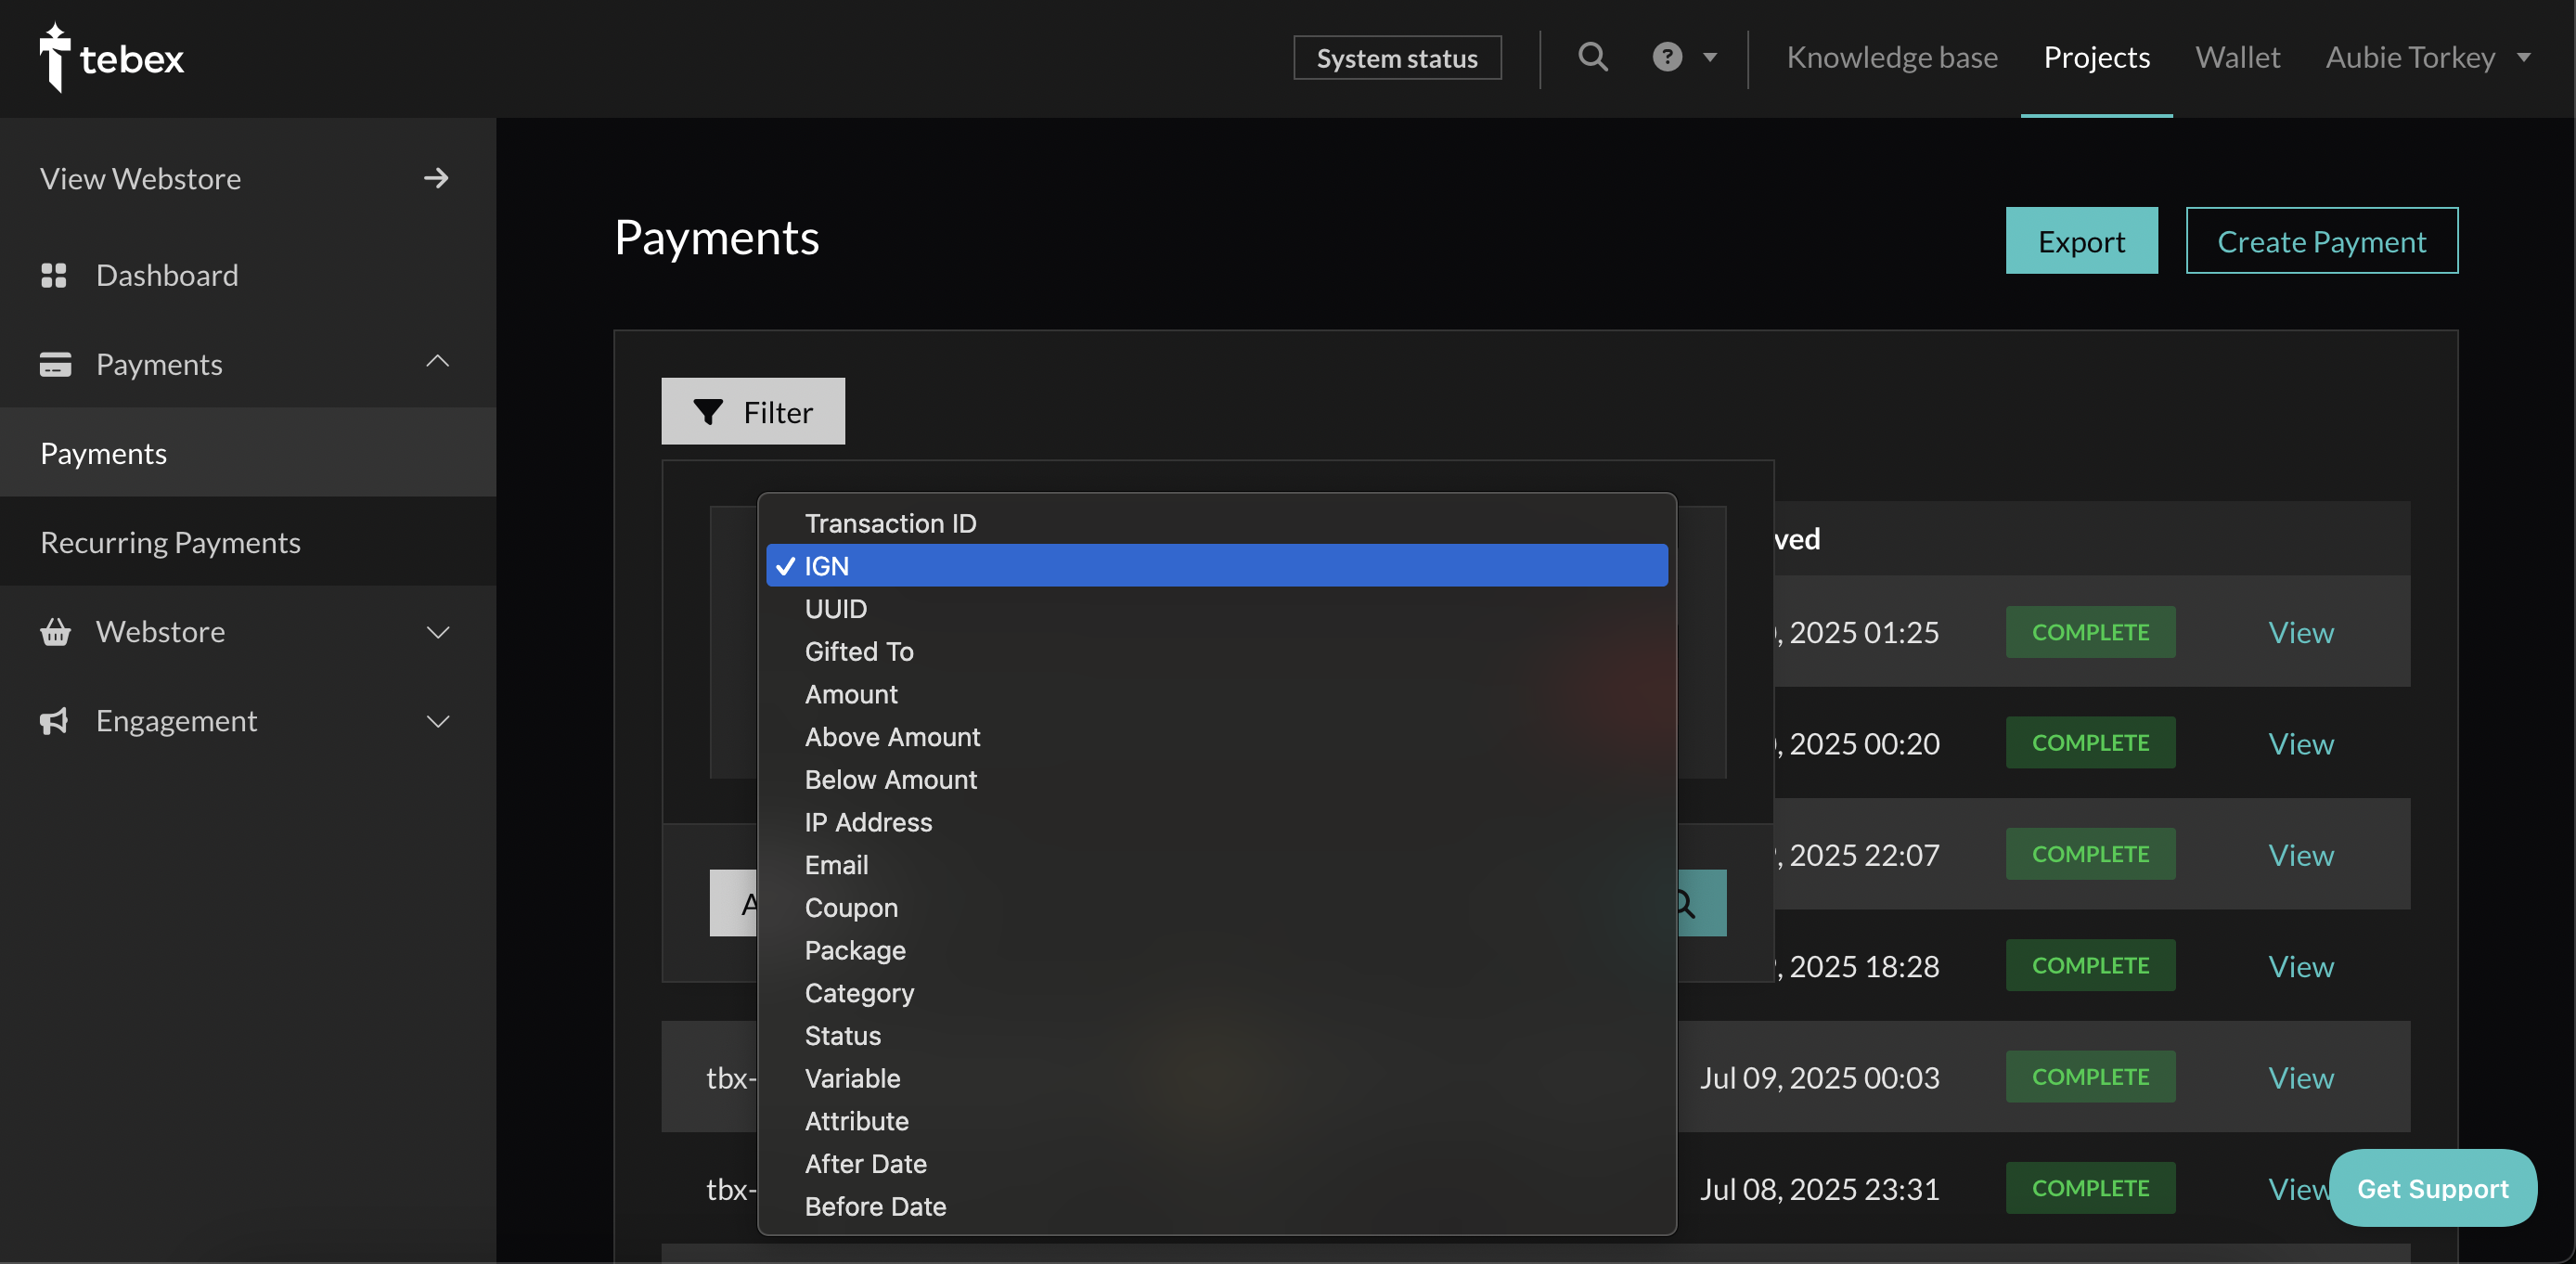
Task: Open the Aubie Torkey account dropdown
Action: pyautogui.click(x=2427, y=58)
